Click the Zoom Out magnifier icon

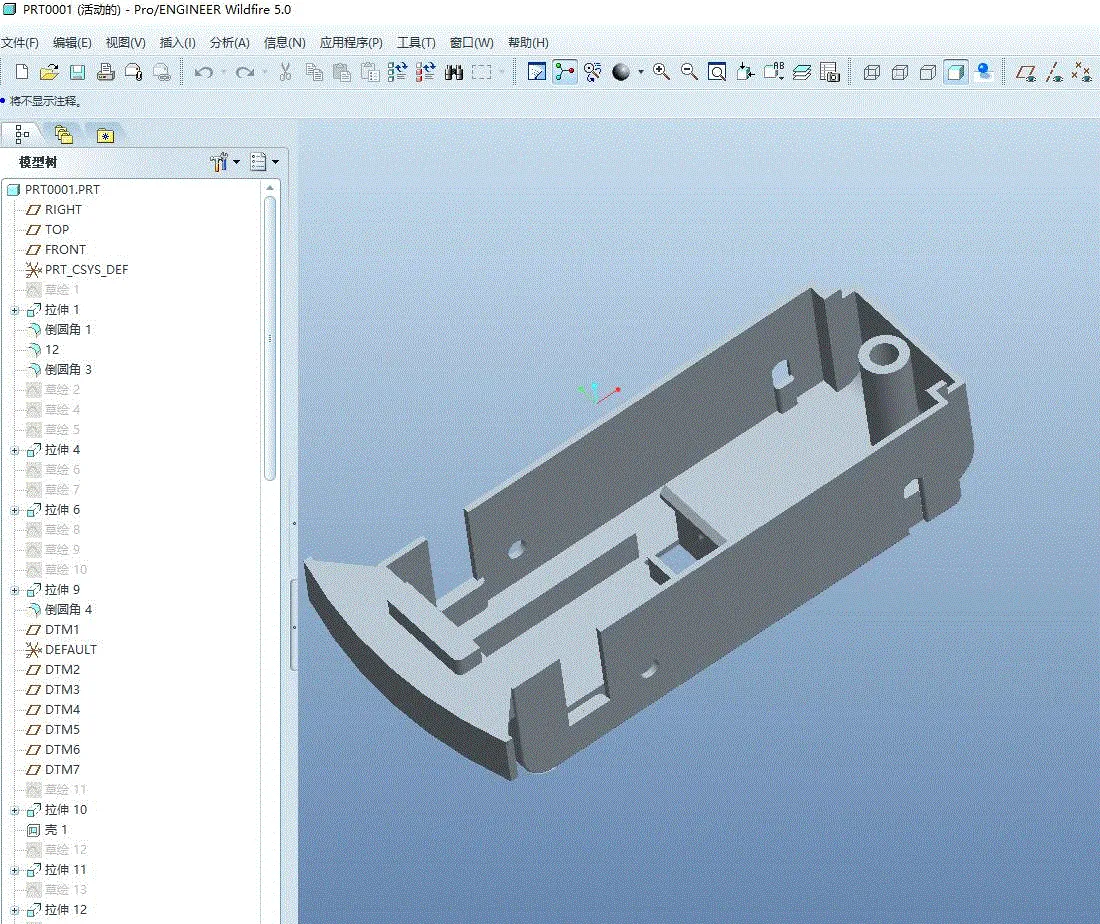689,72
